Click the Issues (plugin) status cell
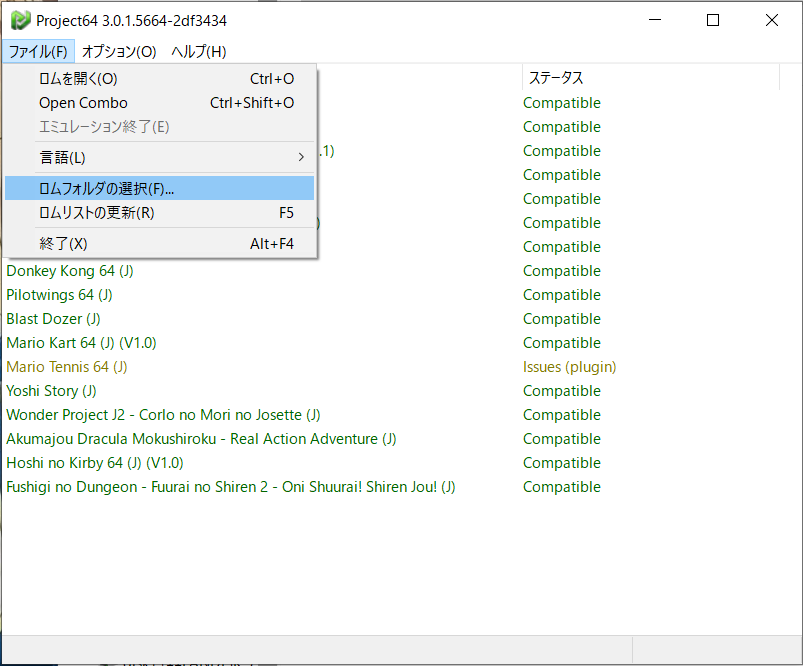Screen dimensions: 803x666 click(x=569, y=367)
